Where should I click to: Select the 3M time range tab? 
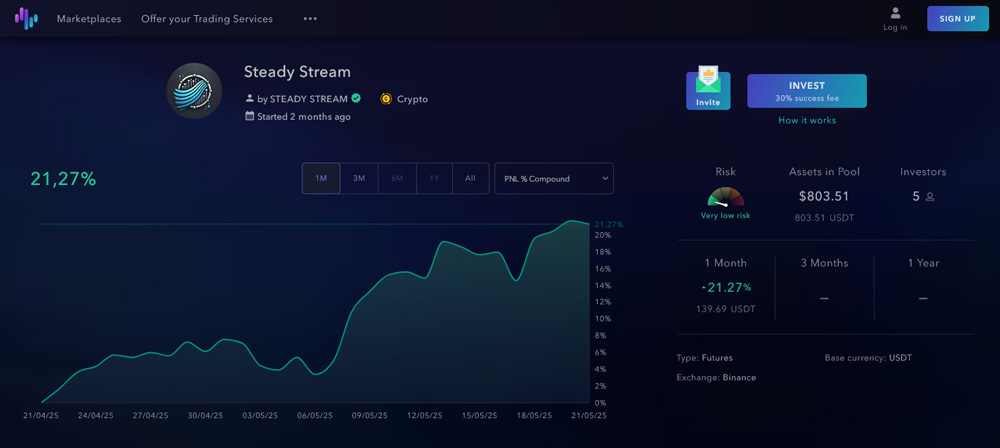coord(359,178)
